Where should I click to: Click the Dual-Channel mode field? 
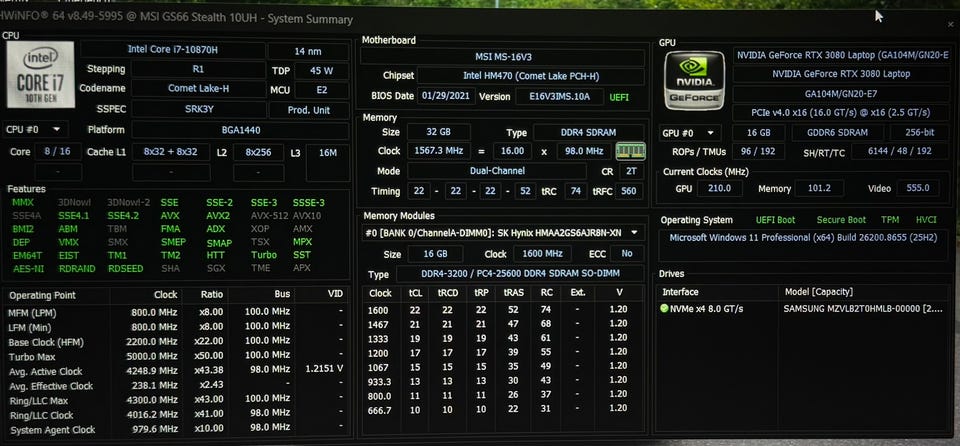tap(497, 171)
